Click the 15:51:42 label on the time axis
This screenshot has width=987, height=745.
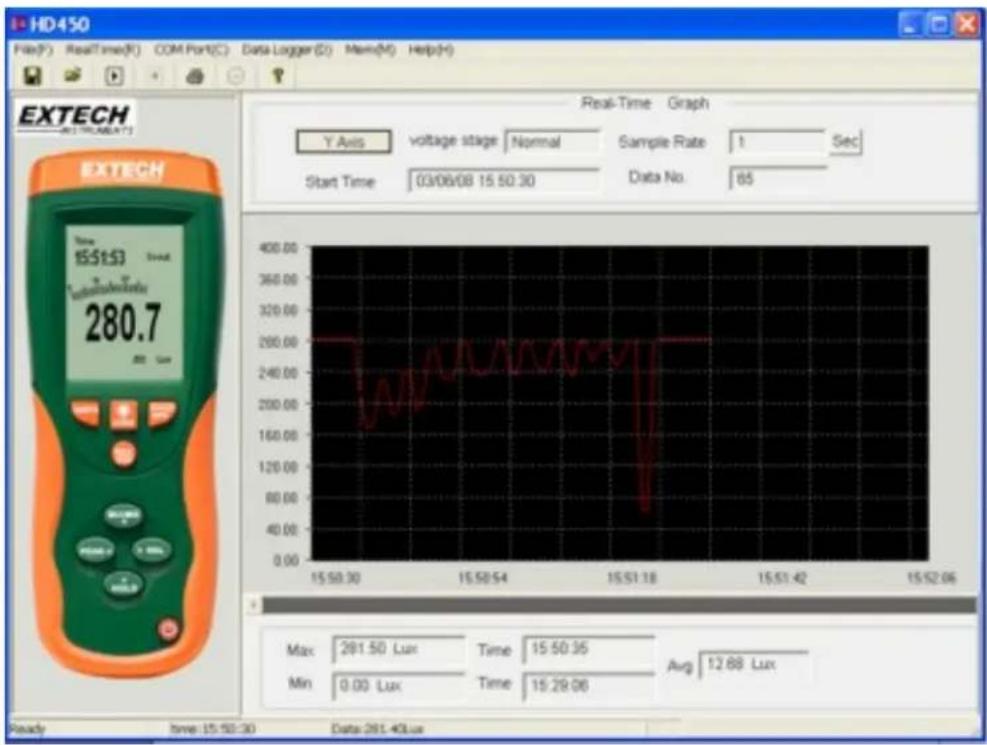pyautogui.click(x=782, y=578)
